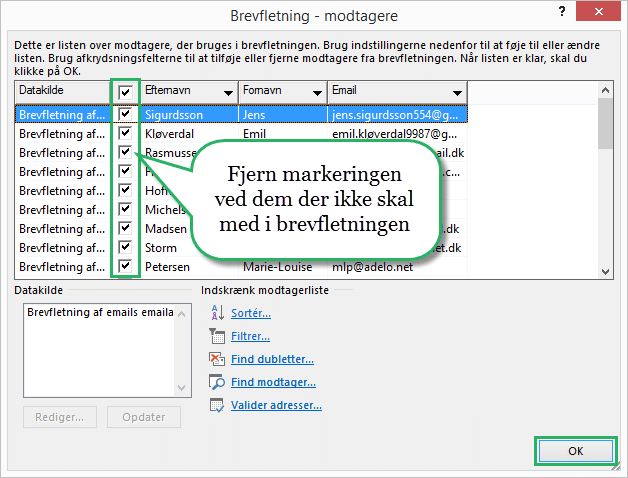Click recipient list scroll down arrow

(605, 271)
